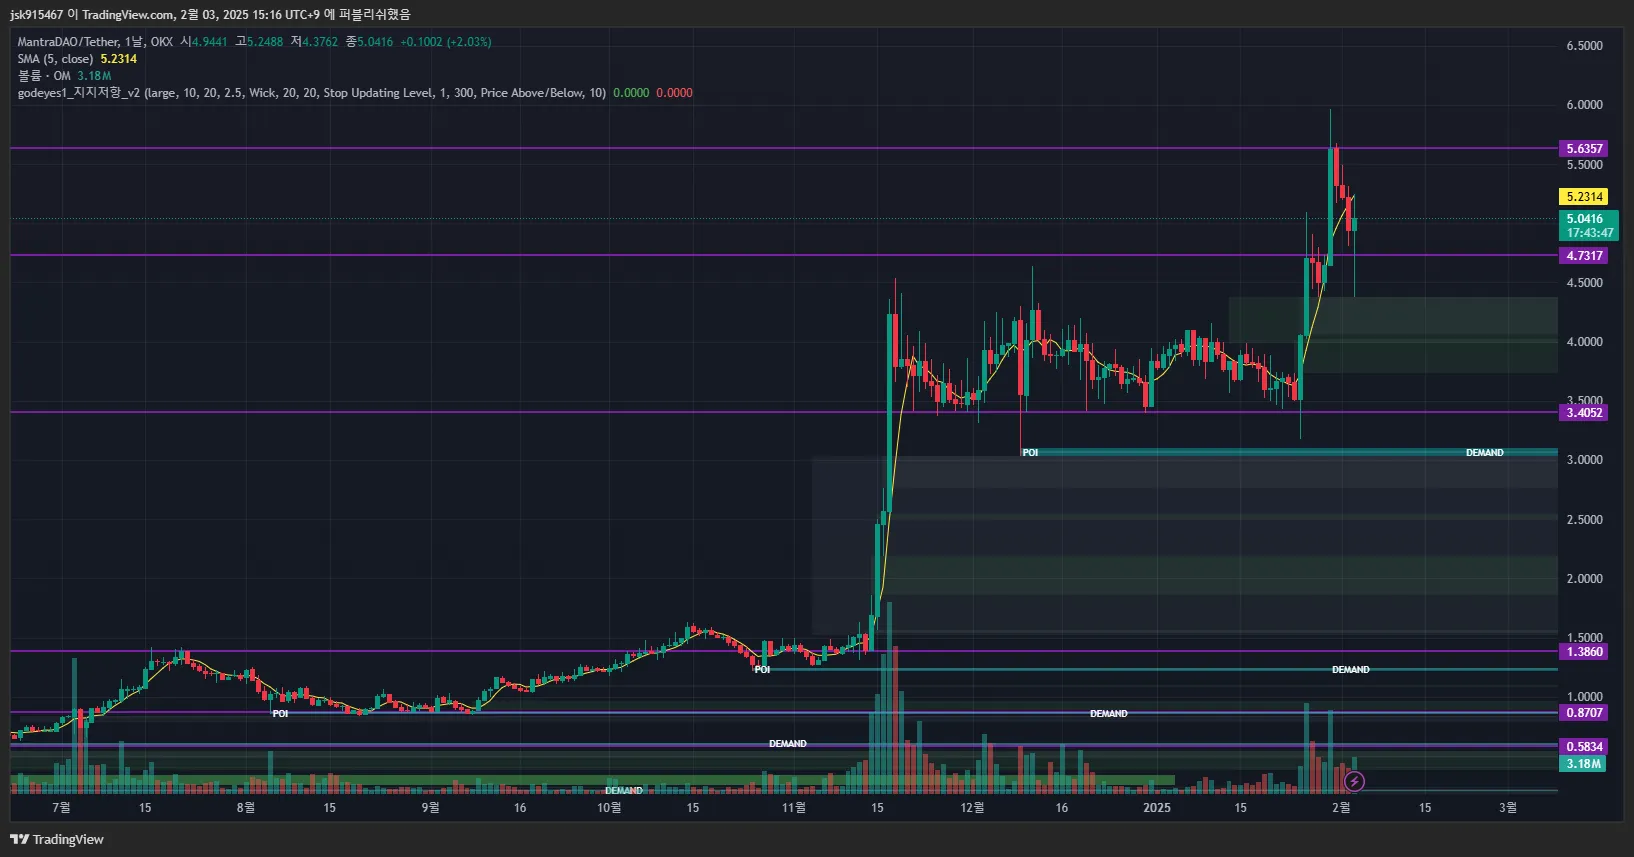Click the DEMAND label below the 1.3860 line
1634x857 pixels.
tap(1351, 670)
